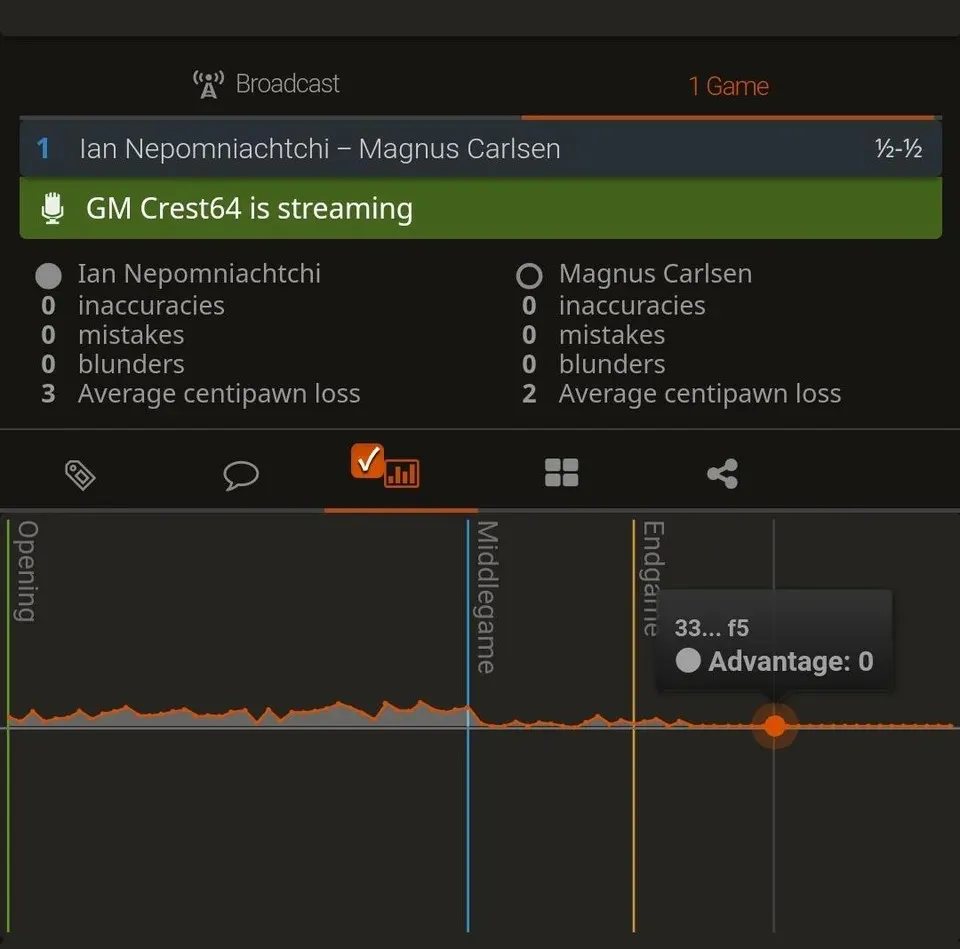Click Carlsen's average centipawn loss of 2
This screenshot has width=960, height=949.
coord(529,394)
